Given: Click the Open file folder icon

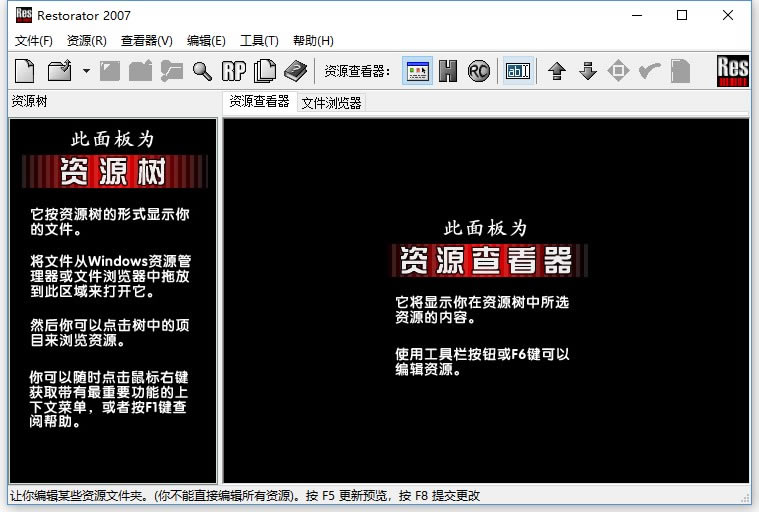Looking at the screenshot, I should pos(59,71).
